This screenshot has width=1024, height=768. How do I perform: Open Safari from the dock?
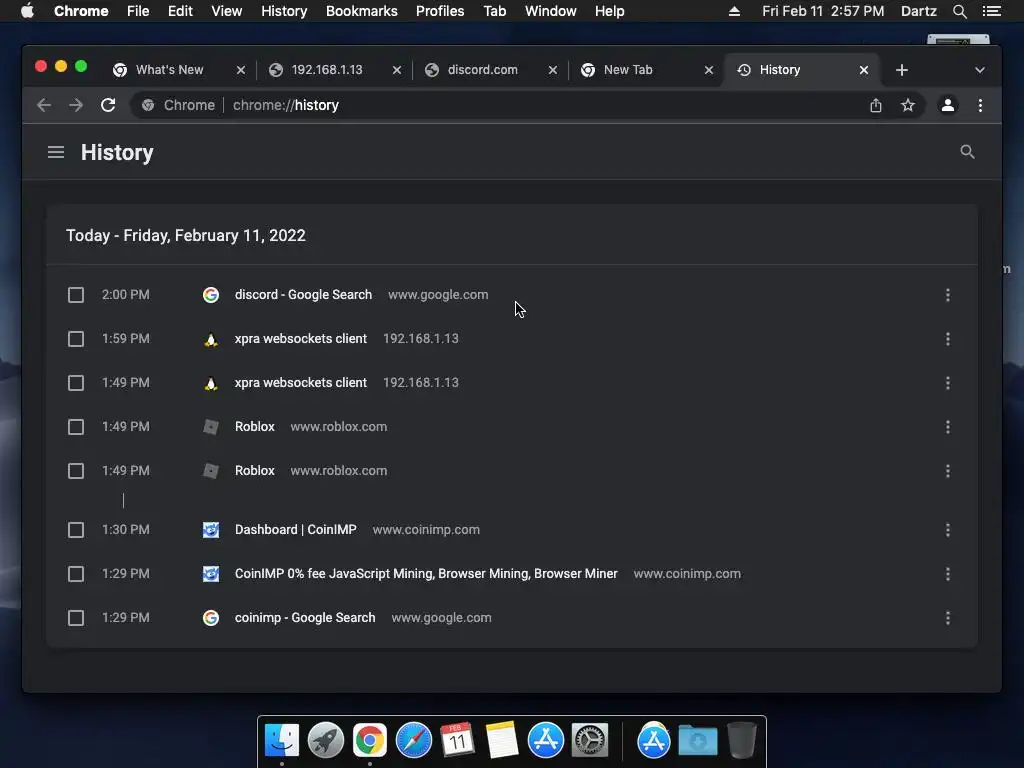pyautogui.click(x=413, y=740)
